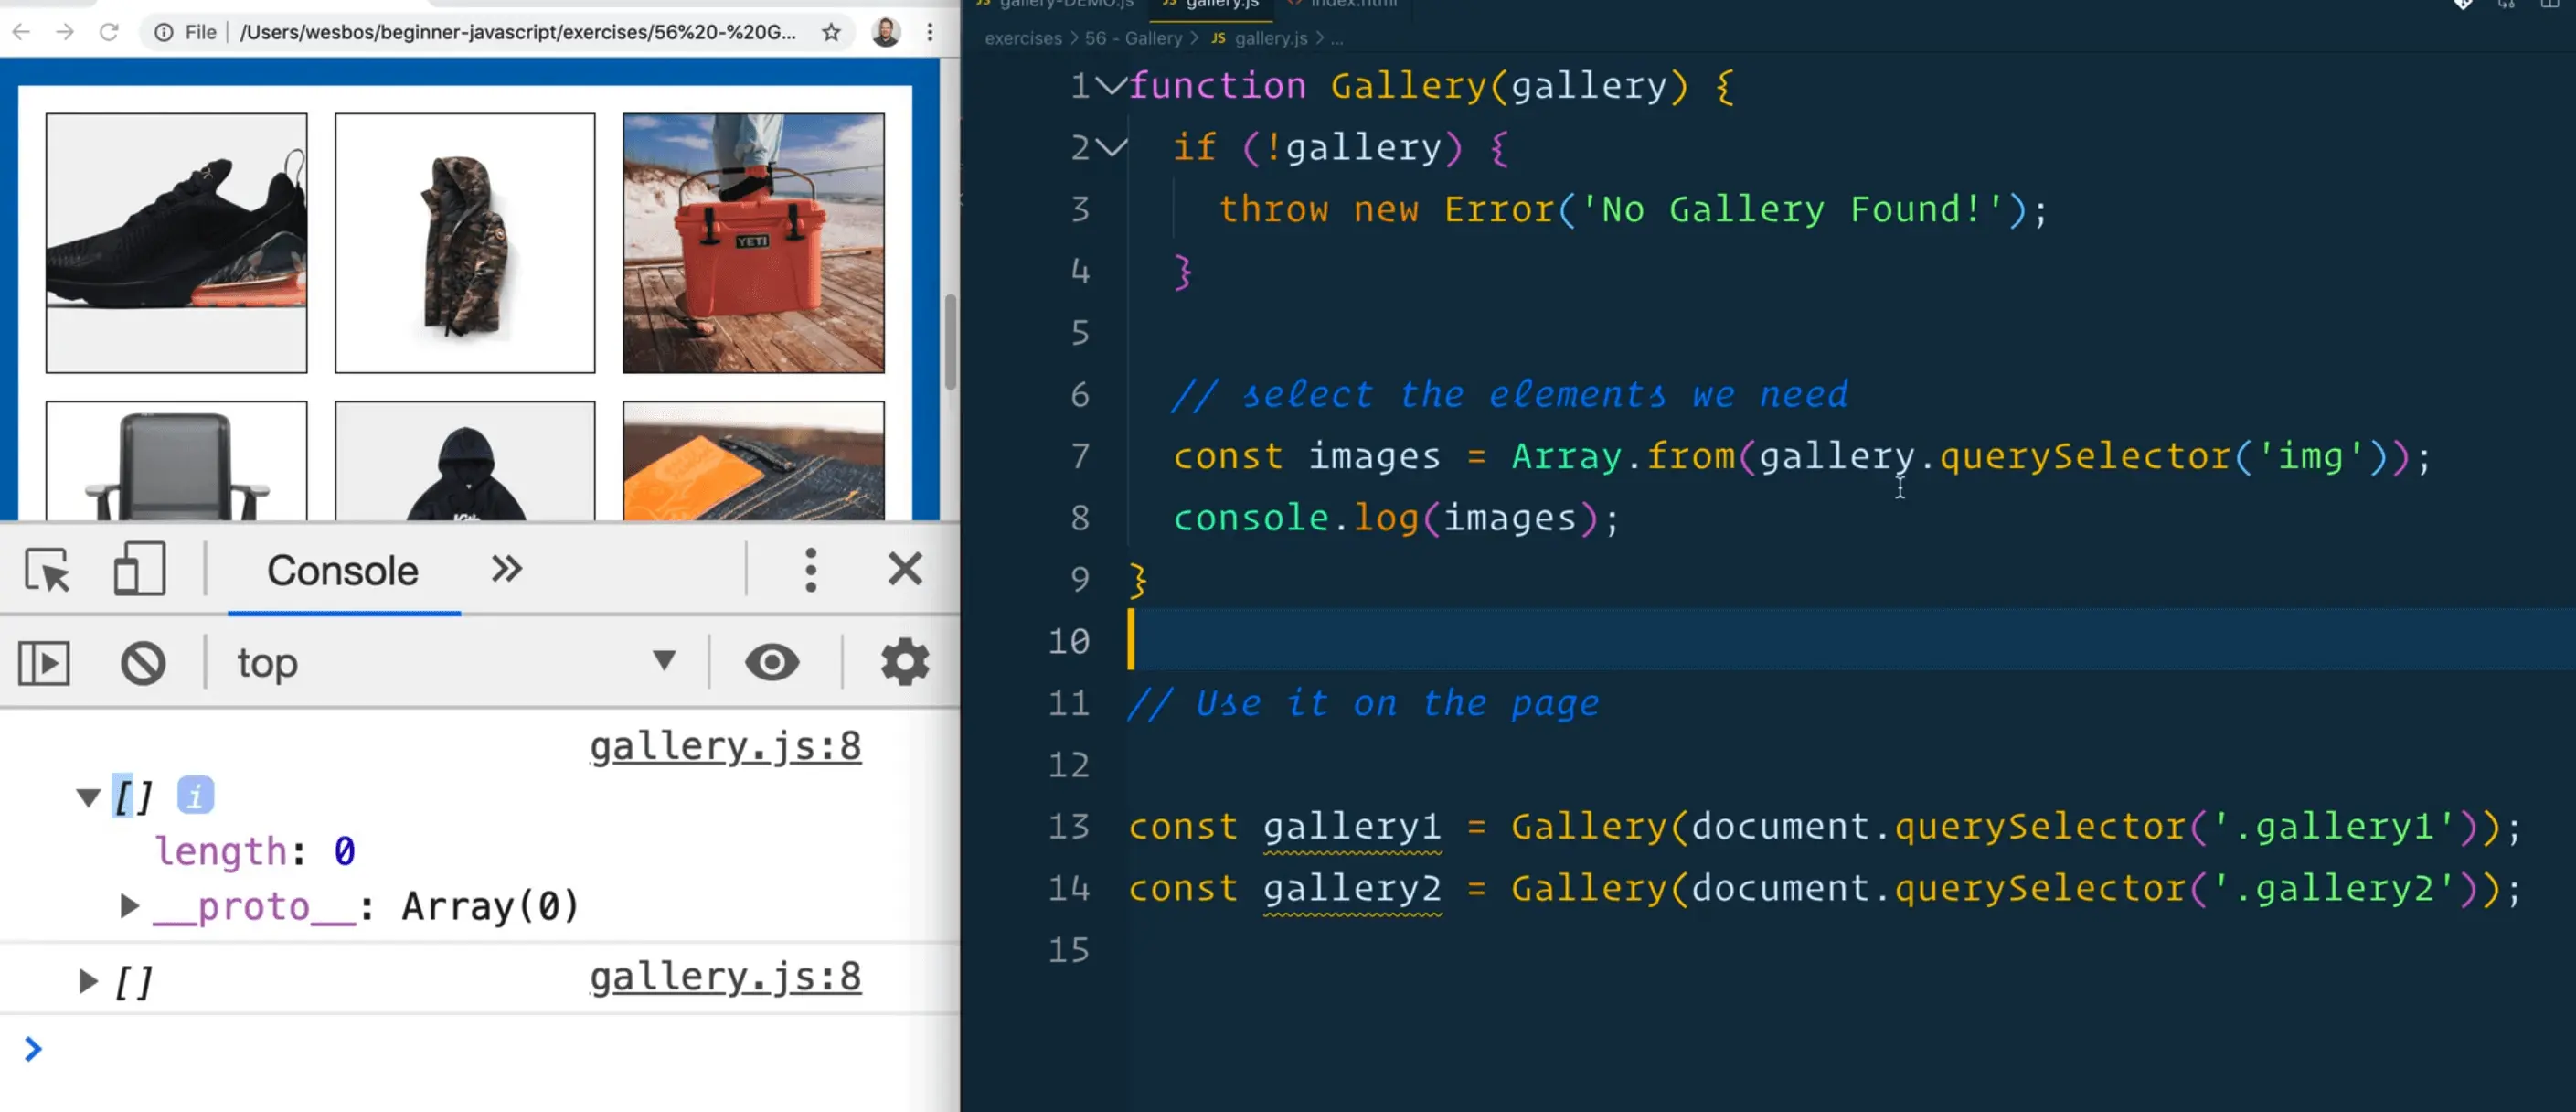Open more DevTools tabs chevron
The width and height of the screenshot is (2576, 1112).
[x=506, y=569]
